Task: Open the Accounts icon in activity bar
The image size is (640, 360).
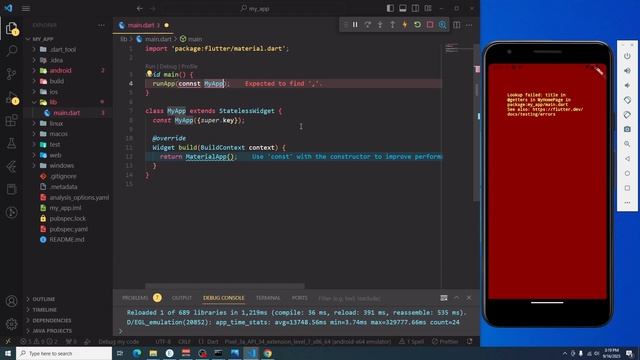Action: (11, 301)
